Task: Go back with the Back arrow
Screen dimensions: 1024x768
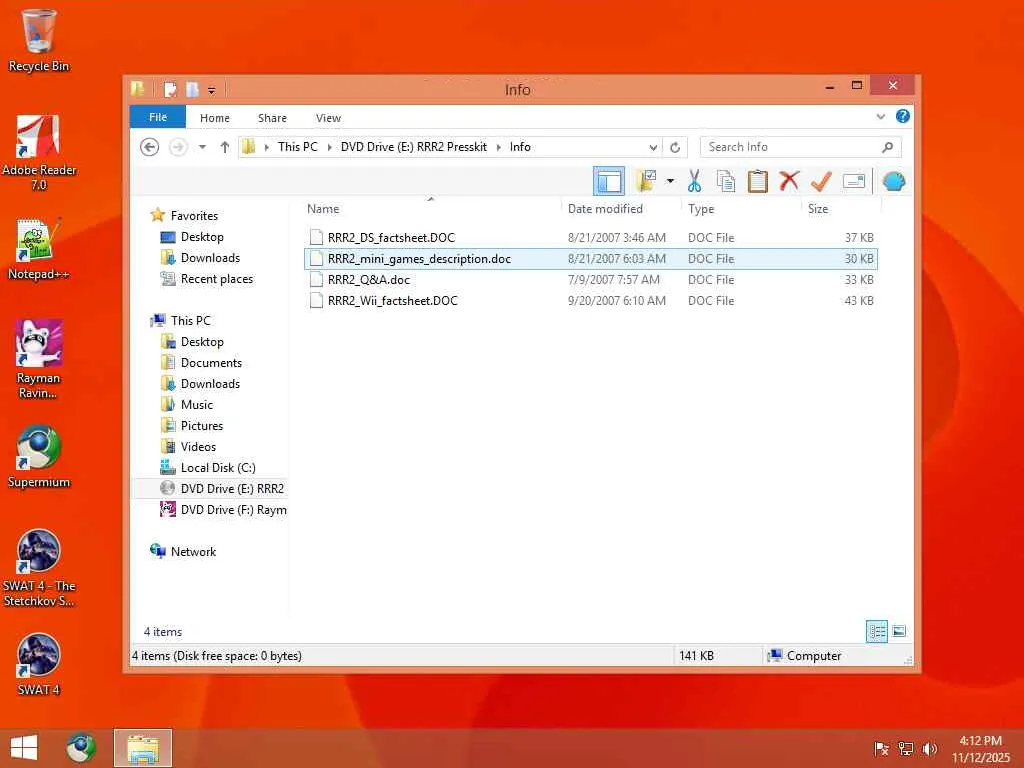Action: [x=150, y=147]
